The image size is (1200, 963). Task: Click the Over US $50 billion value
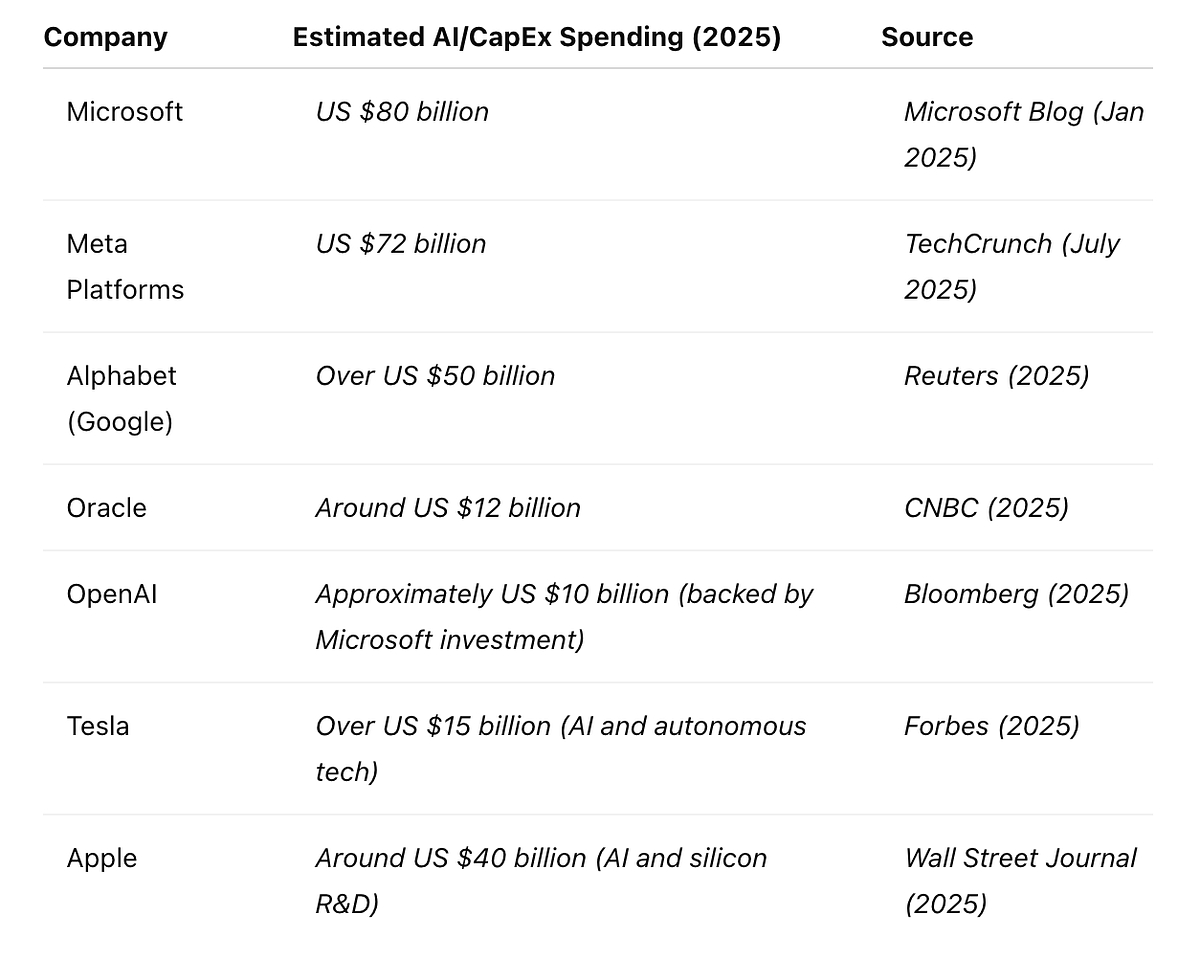point(435,376)
